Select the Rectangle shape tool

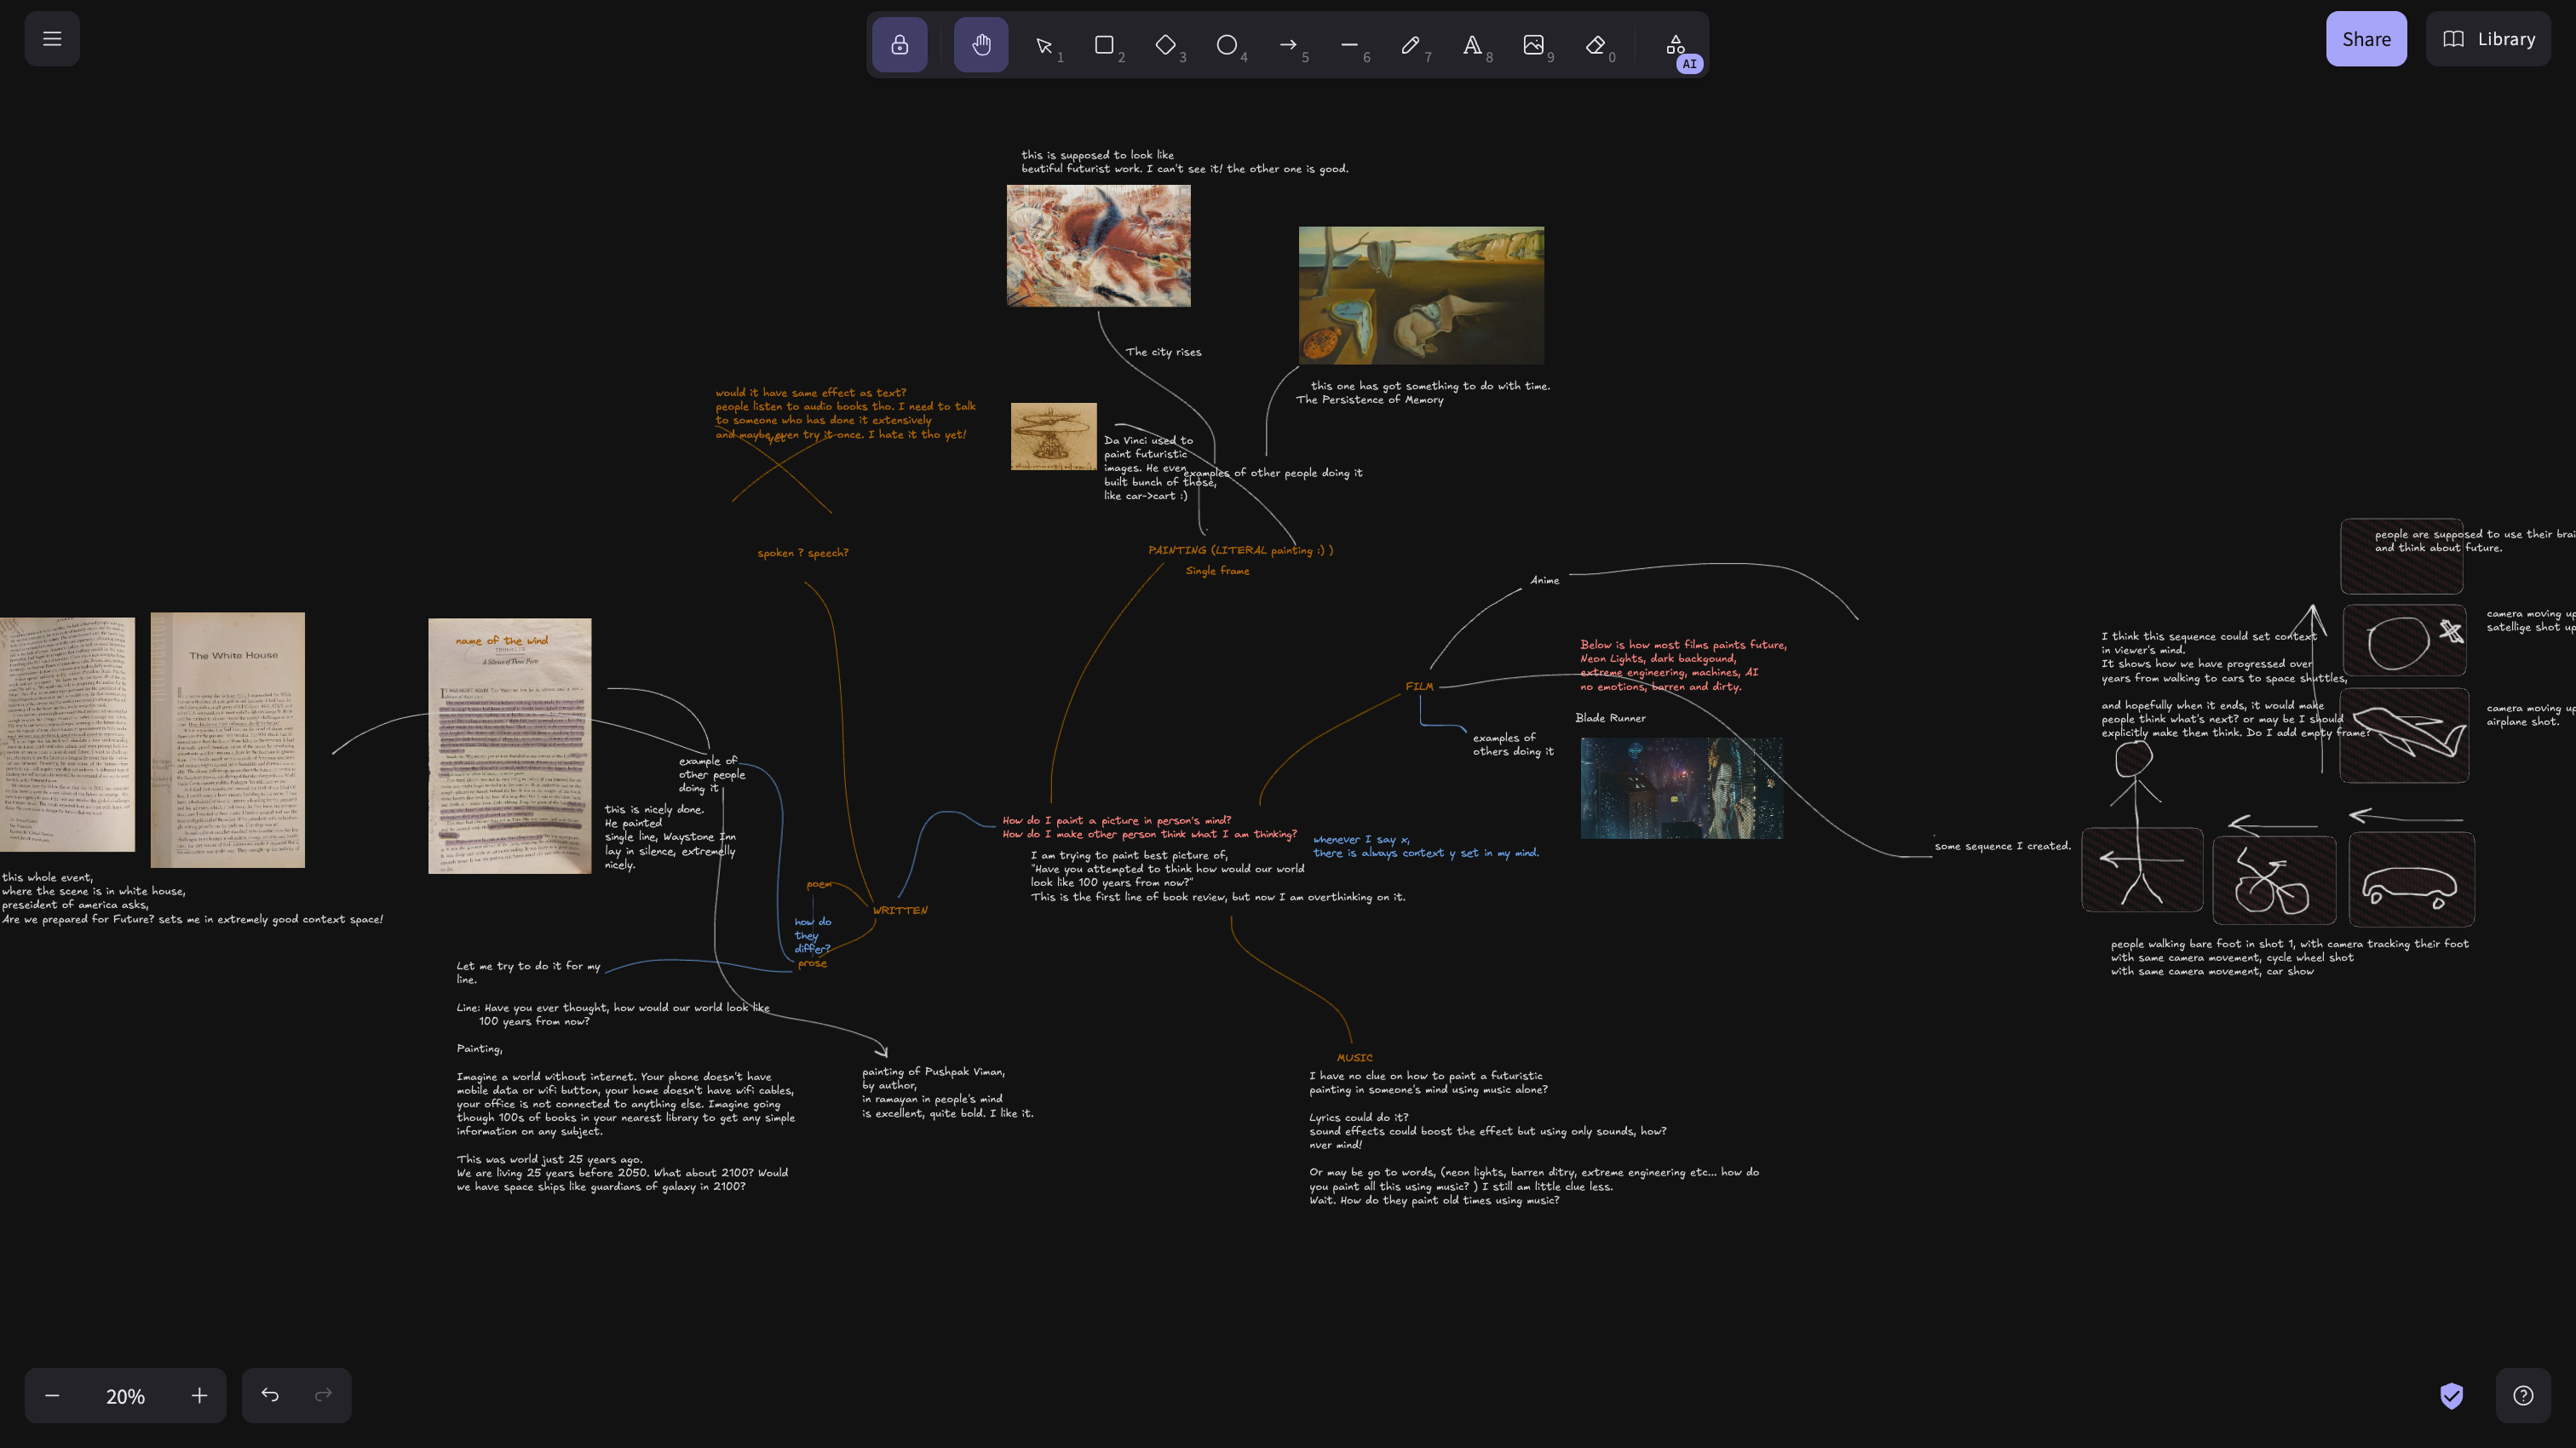point(1104,45)
